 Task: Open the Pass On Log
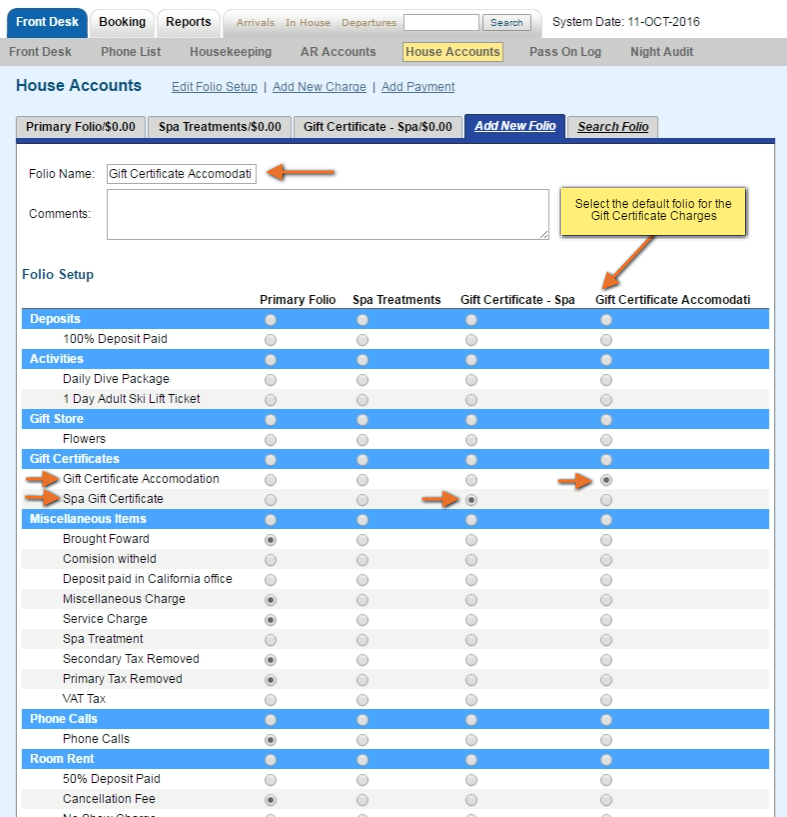click(x=565, y=52)
